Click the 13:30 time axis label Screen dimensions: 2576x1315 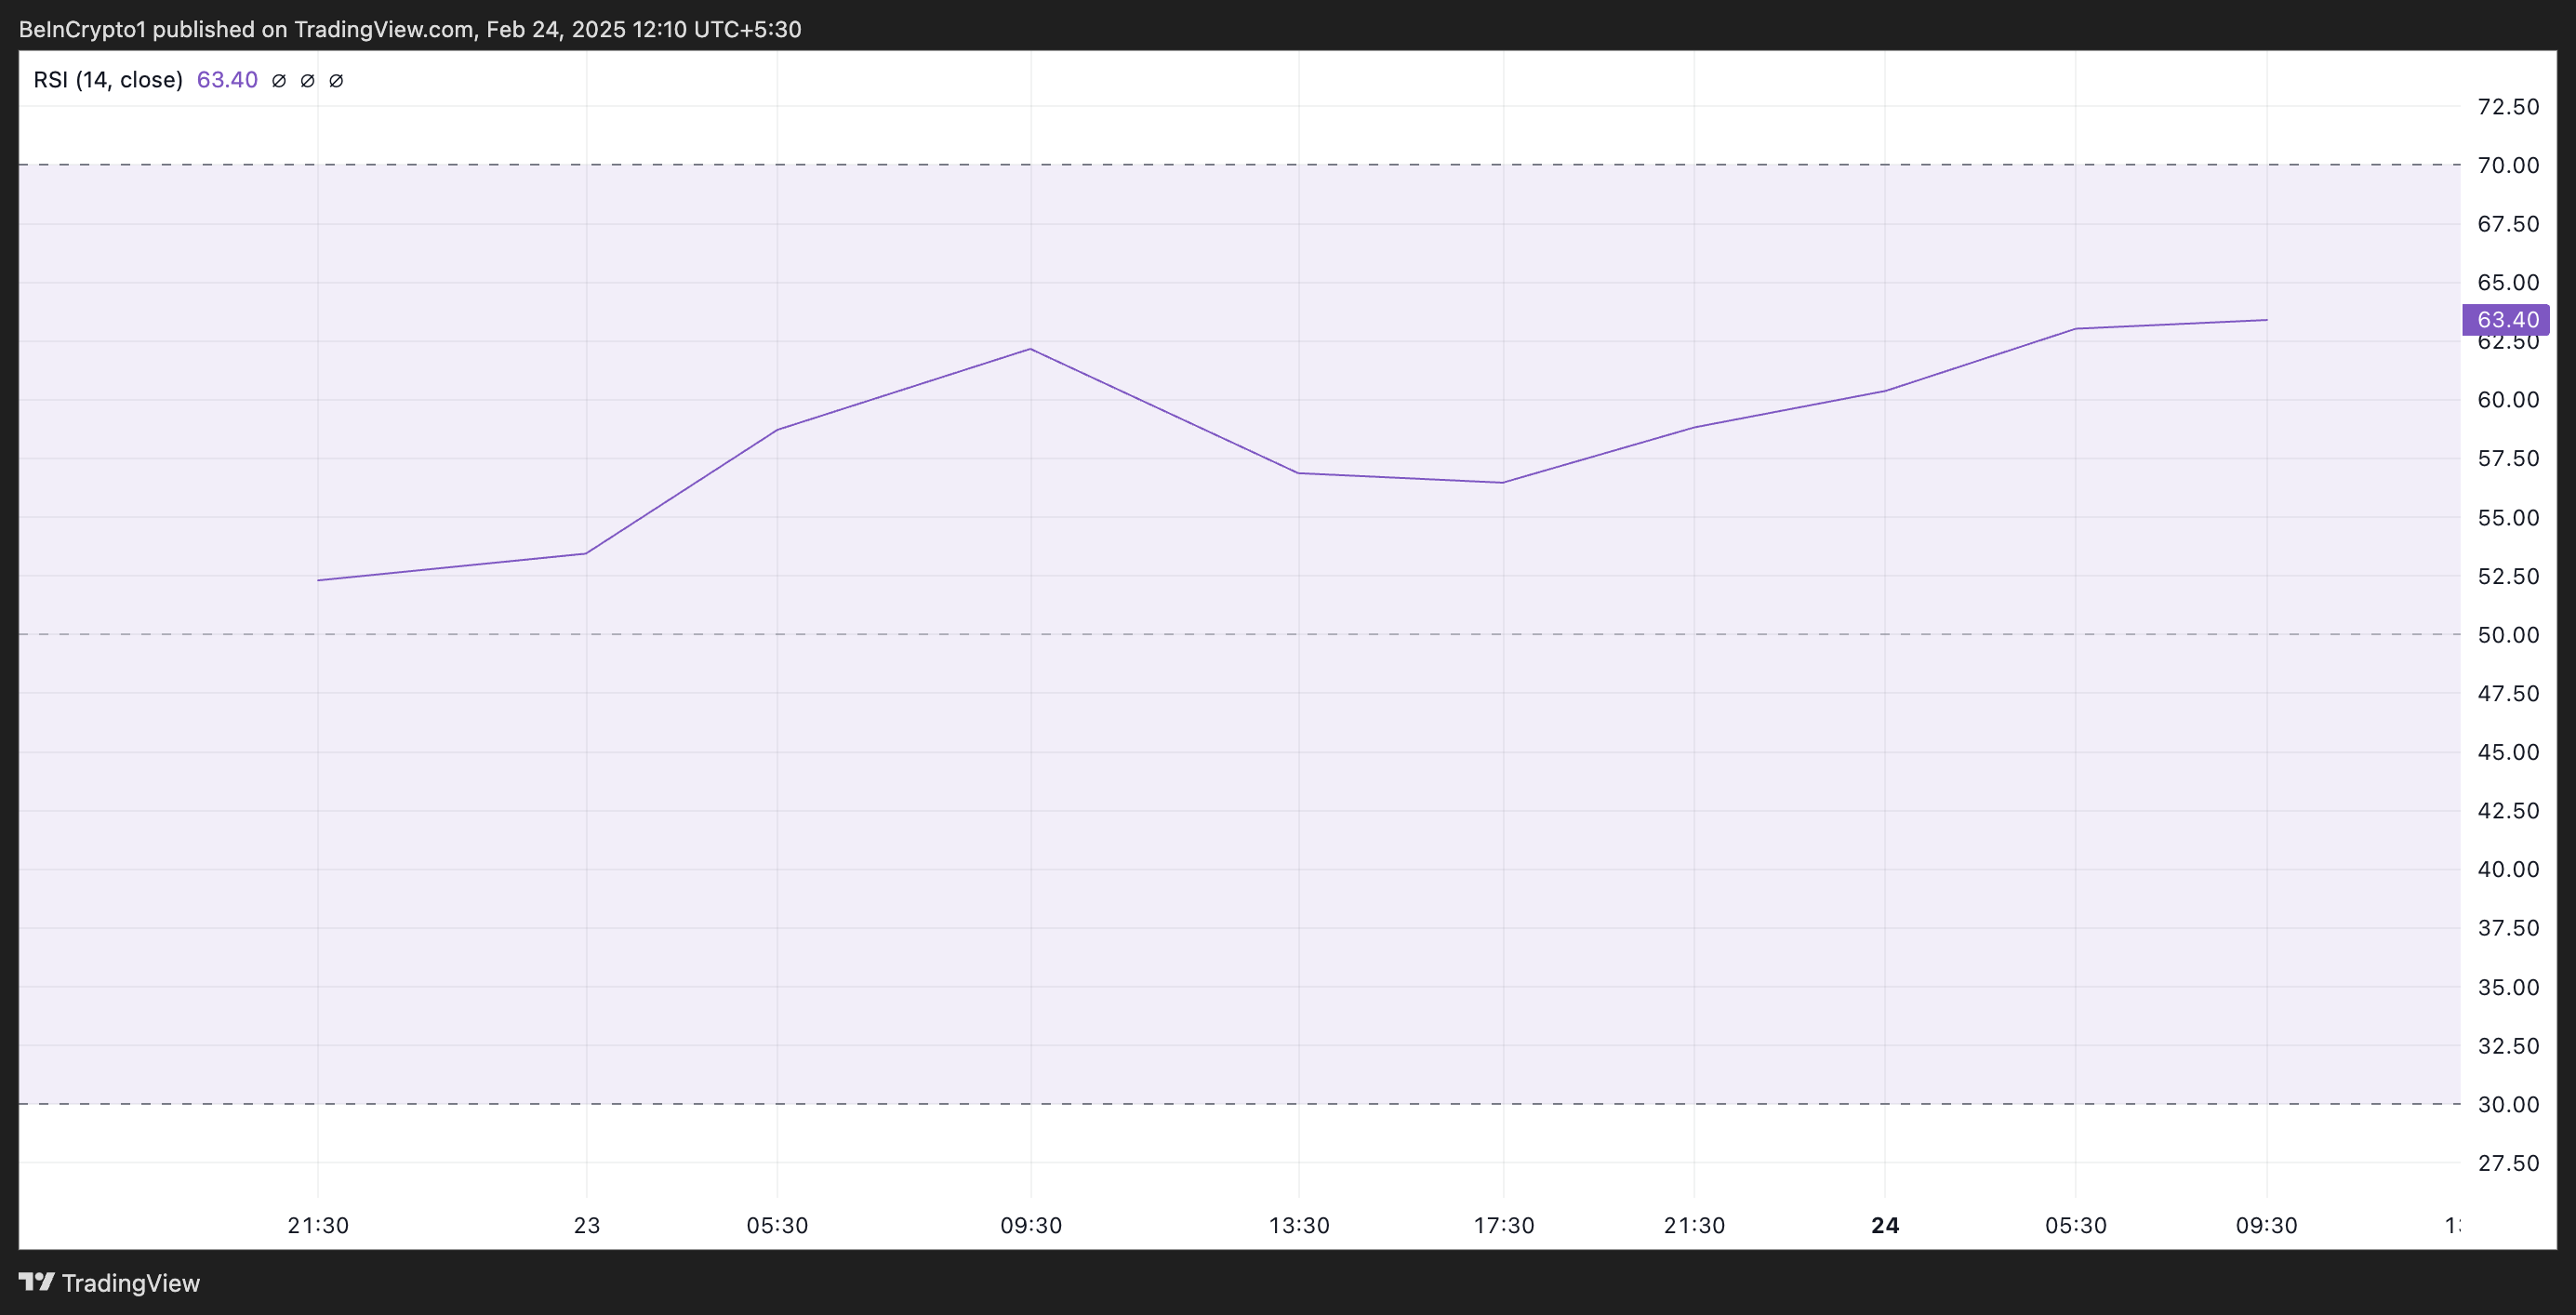coord(1299,1225)
